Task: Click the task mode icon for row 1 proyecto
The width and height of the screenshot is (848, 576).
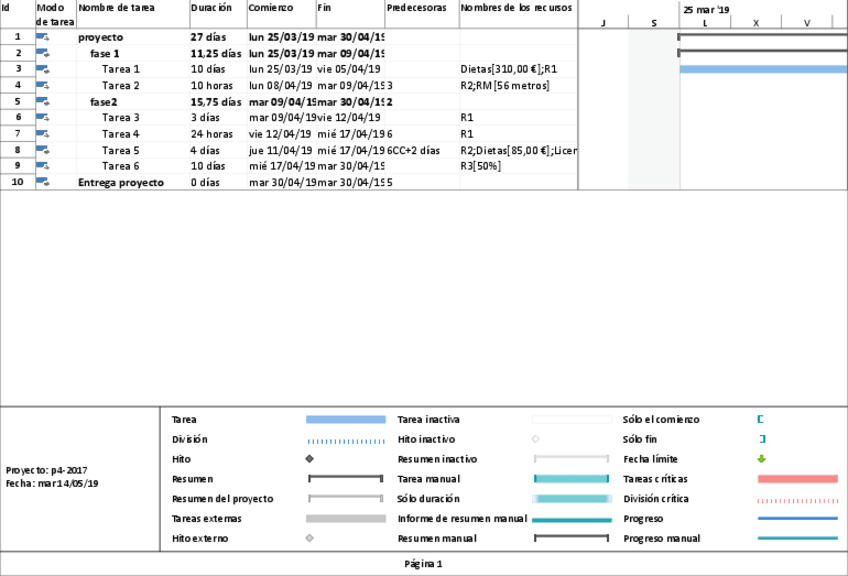Action: click(43, 37)
